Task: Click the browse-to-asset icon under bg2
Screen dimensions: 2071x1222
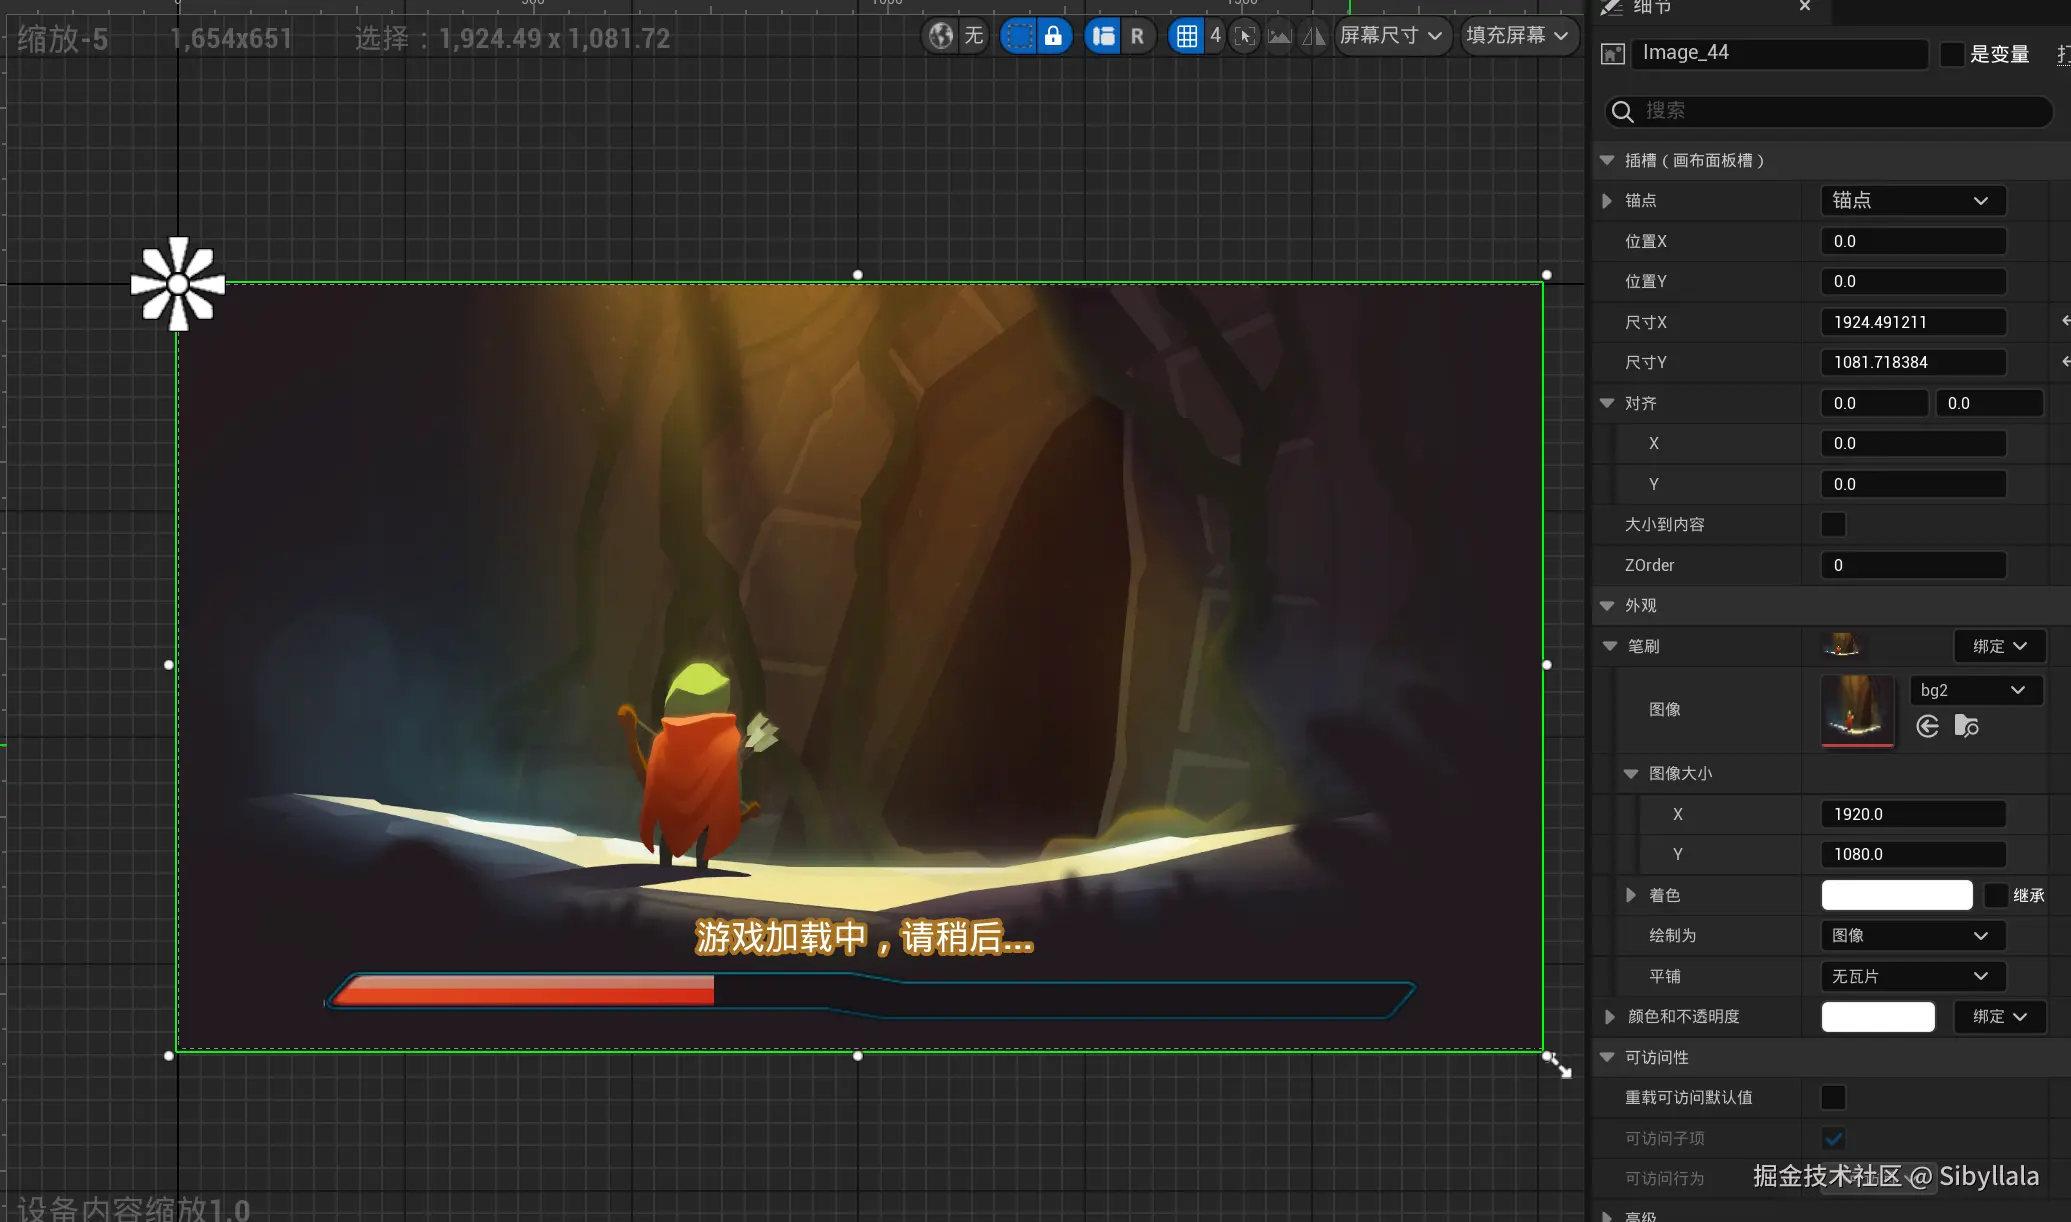Action: [1966, 726]
